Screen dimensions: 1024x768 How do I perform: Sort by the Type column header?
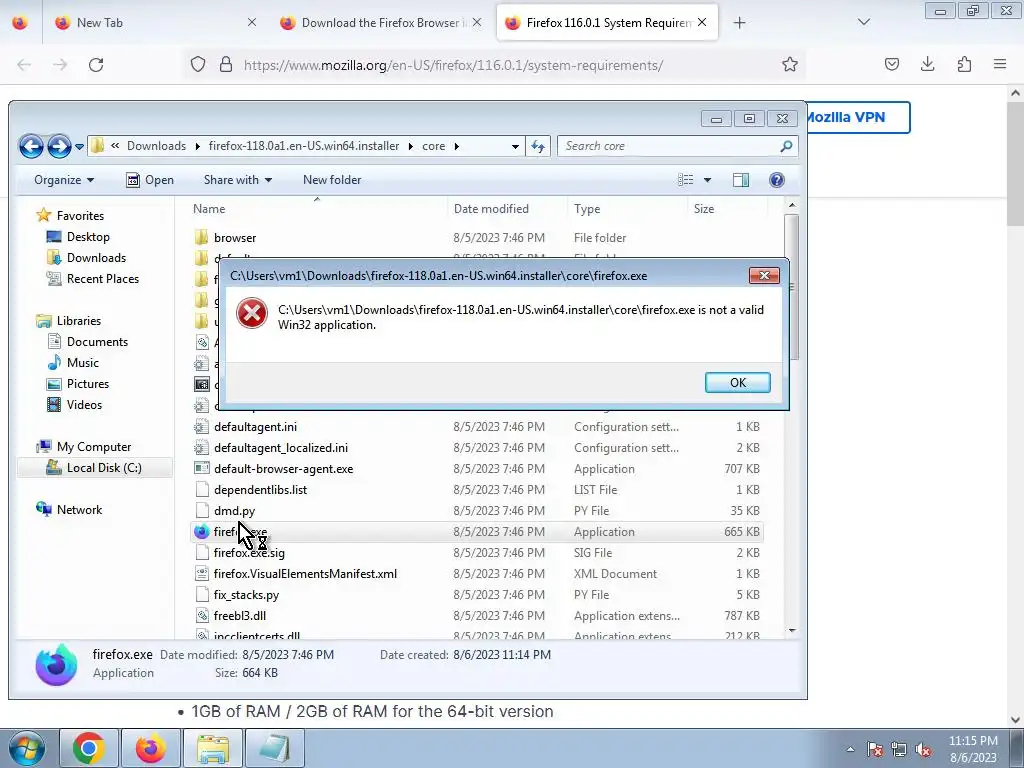point(627,209)
